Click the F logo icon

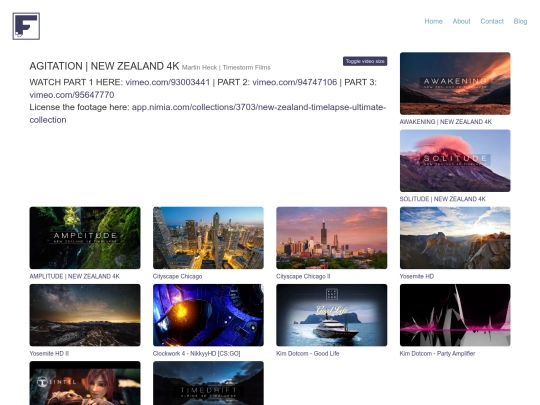coord(26,26)
